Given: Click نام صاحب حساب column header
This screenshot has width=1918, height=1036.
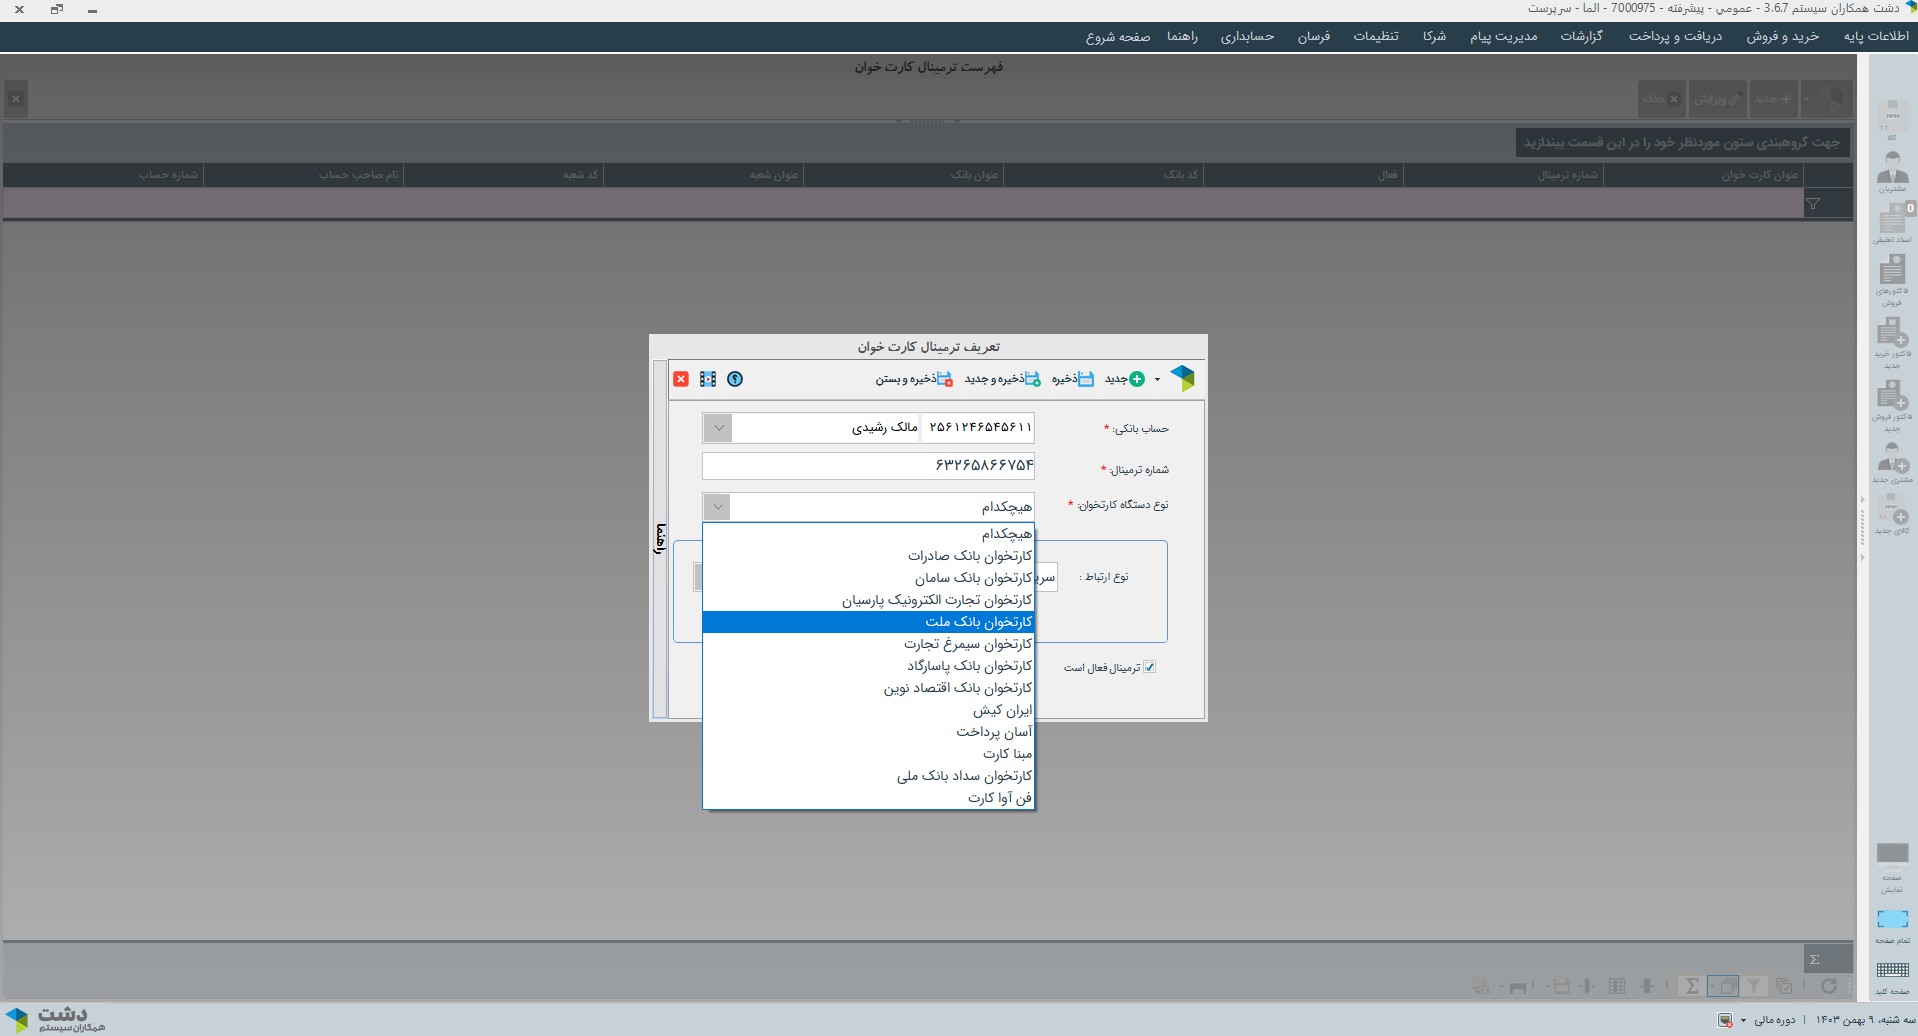Looking at the screenshot, I should pos(303,175).
